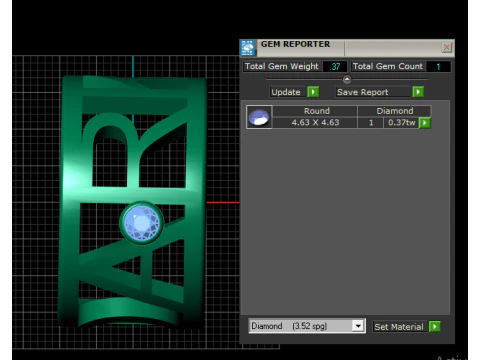Click the 4.63 X 4.63 size cell
The height and width of the screenshot is (360, 480).
click(315, 123)
